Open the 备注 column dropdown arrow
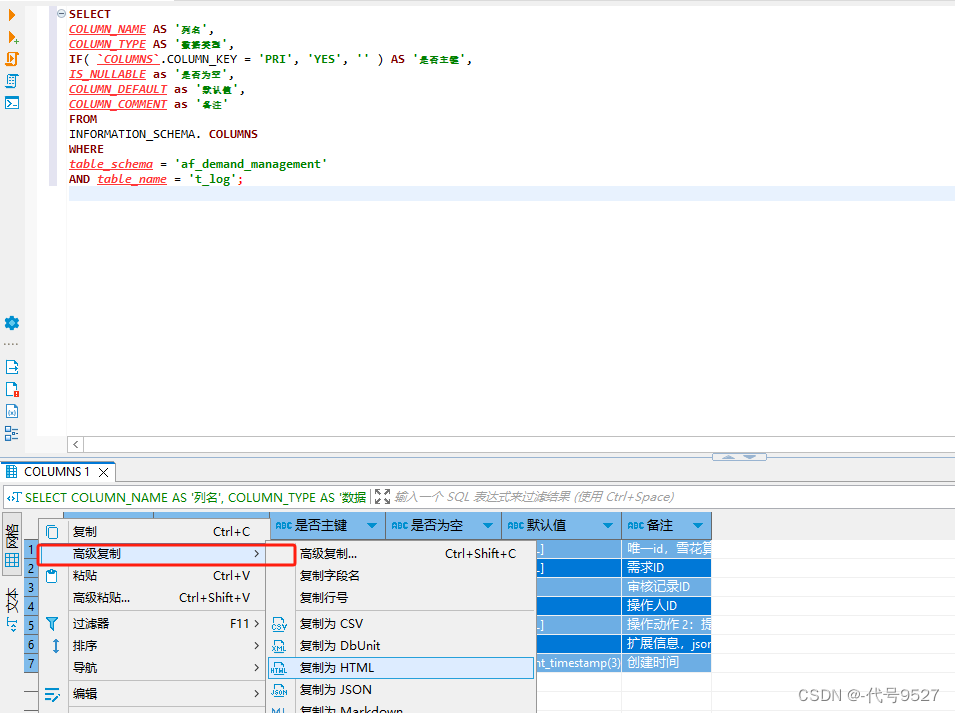Screen dimensions: 955x713 coord(698,525)
